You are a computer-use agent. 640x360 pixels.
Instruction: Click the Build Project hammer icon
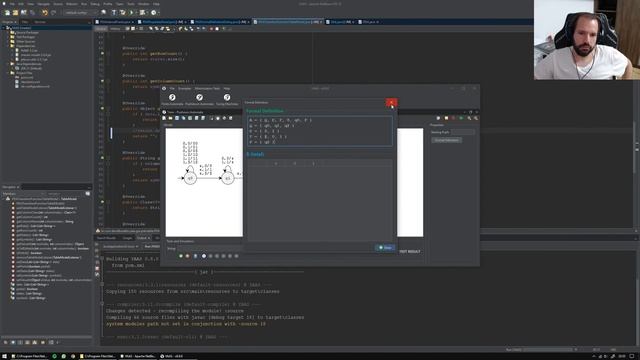coord(114,13)
